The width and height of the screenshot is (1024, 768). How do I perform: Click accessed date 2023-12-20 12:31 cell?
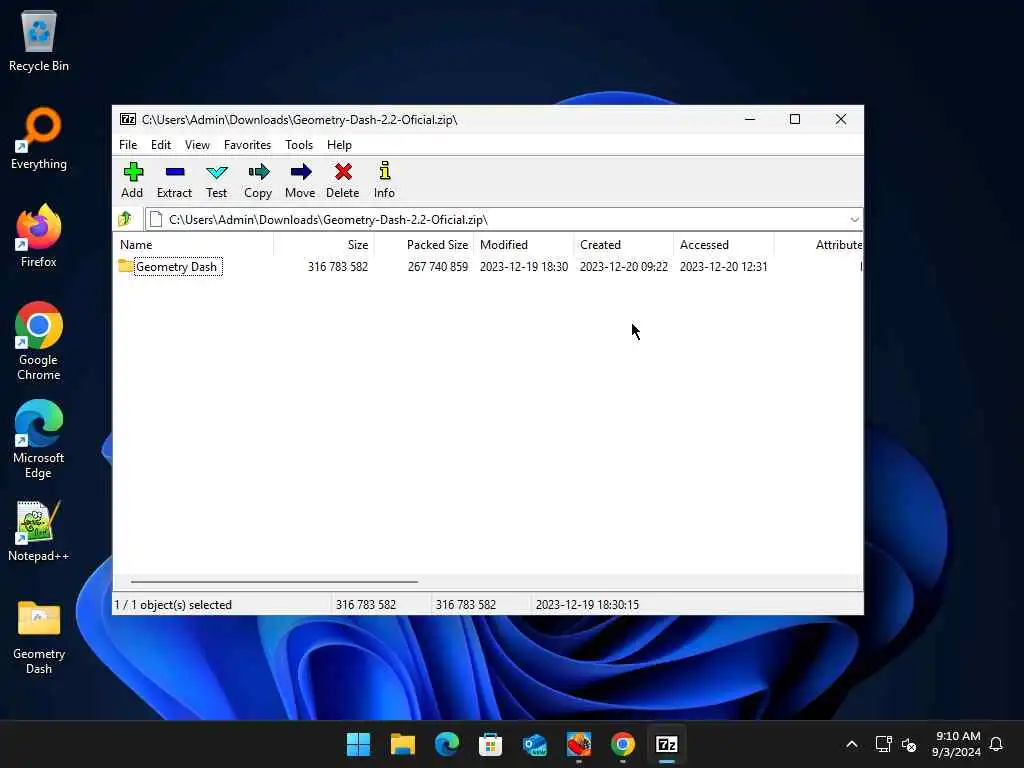(x=724, y=266)
